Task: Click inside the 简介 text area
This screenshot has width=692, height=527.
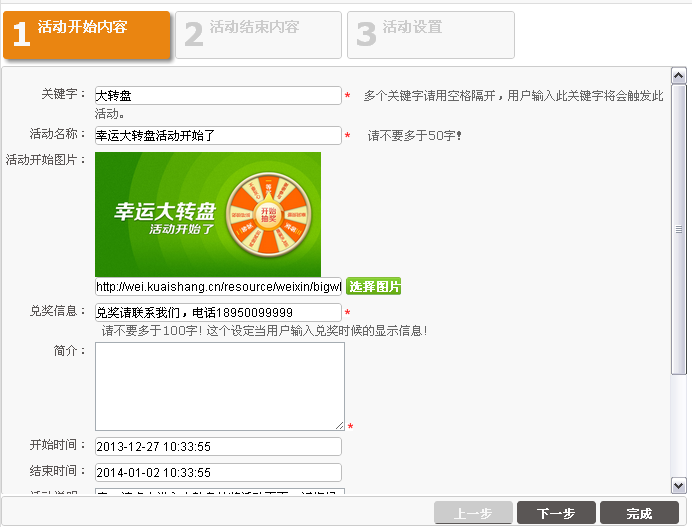Action: (x=219, y=386)
